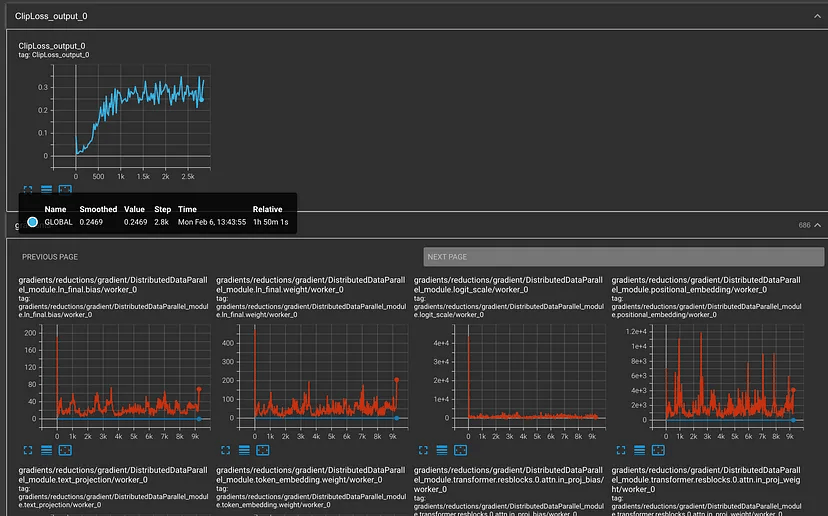Viewport: 828px width, 516px height.
Task: Collapse the ClipLoss_output_0 section with chevron
Action: 817,16
